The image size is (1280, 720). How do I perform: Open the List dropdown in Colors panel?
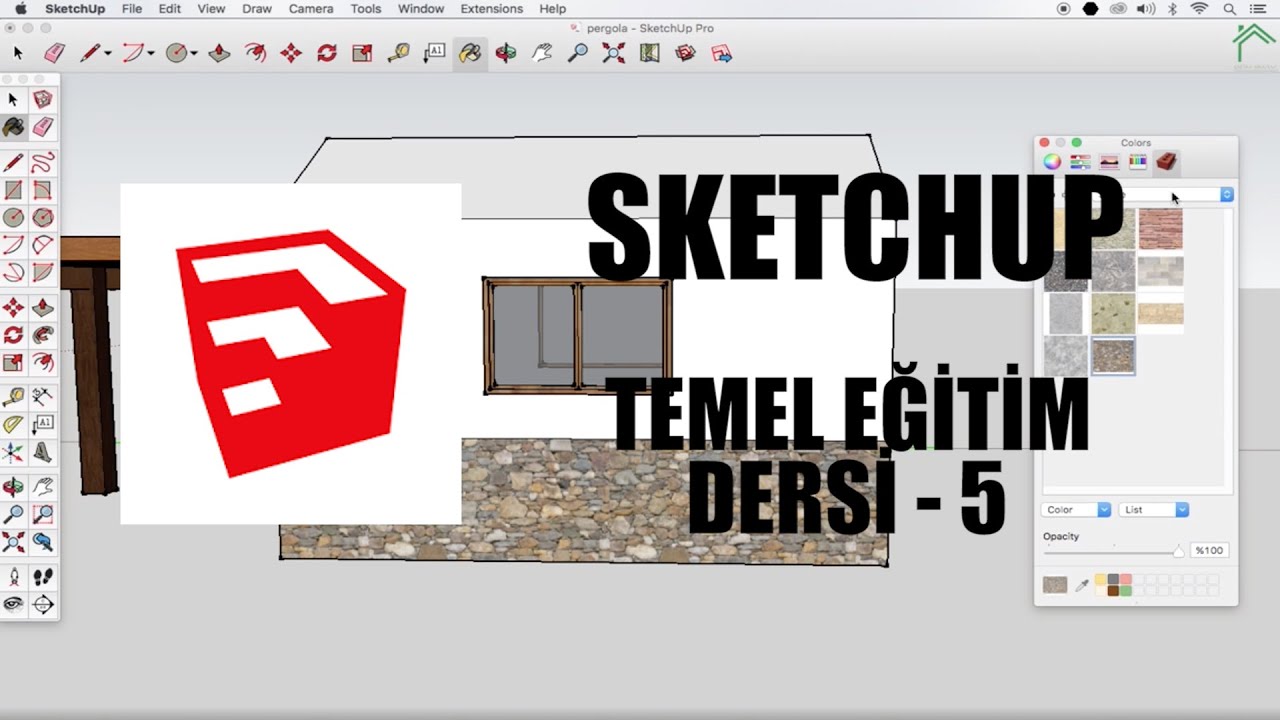[1154, 510]
